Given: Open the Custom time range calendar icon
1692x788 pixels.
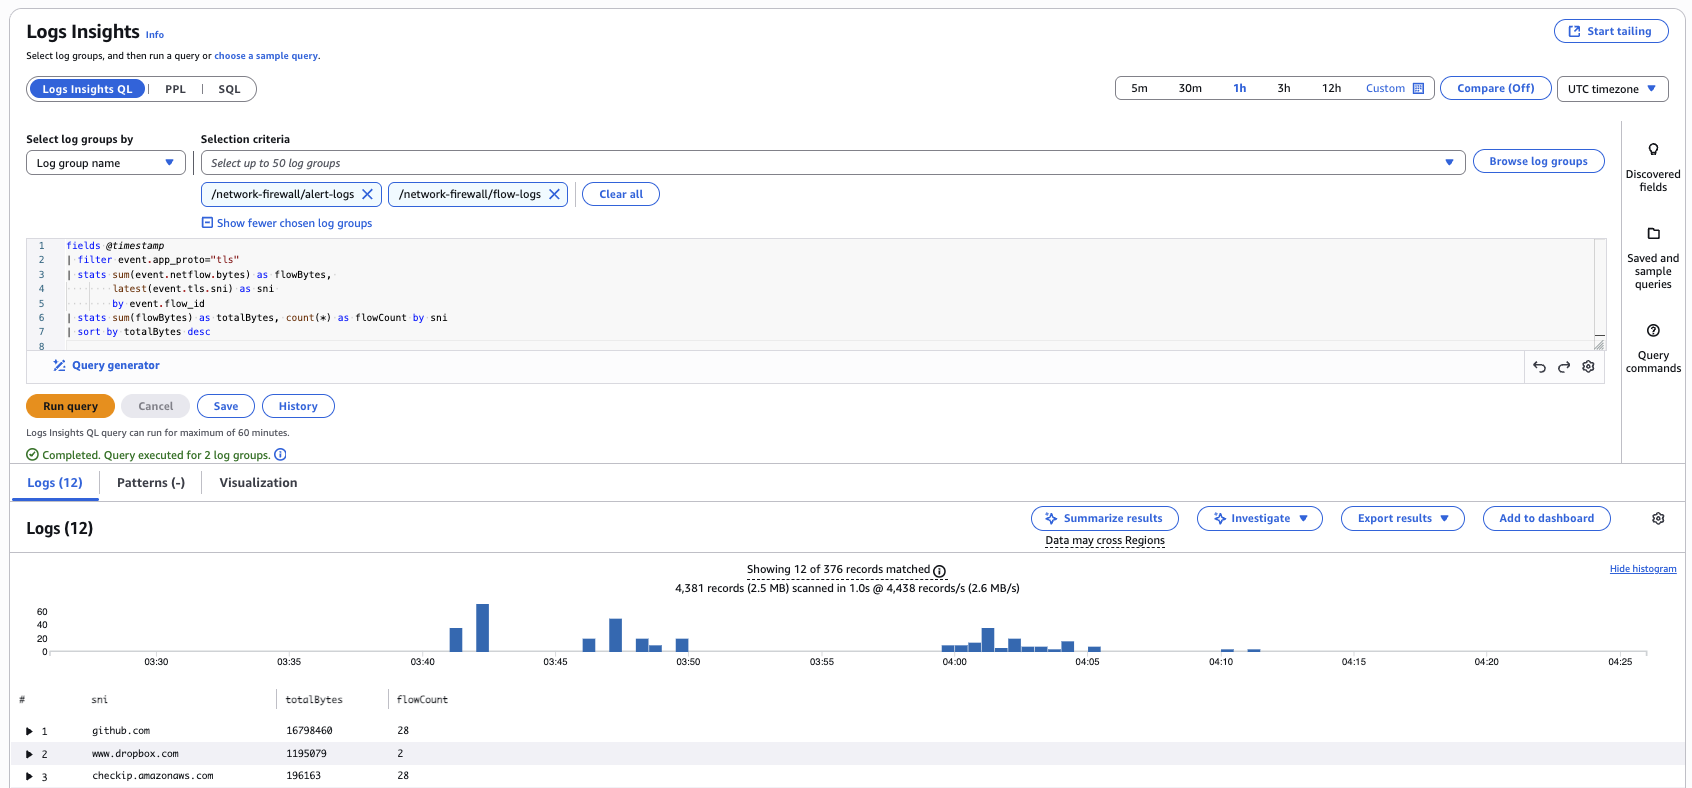Looking at the screenshot, I should (1418, 88).
